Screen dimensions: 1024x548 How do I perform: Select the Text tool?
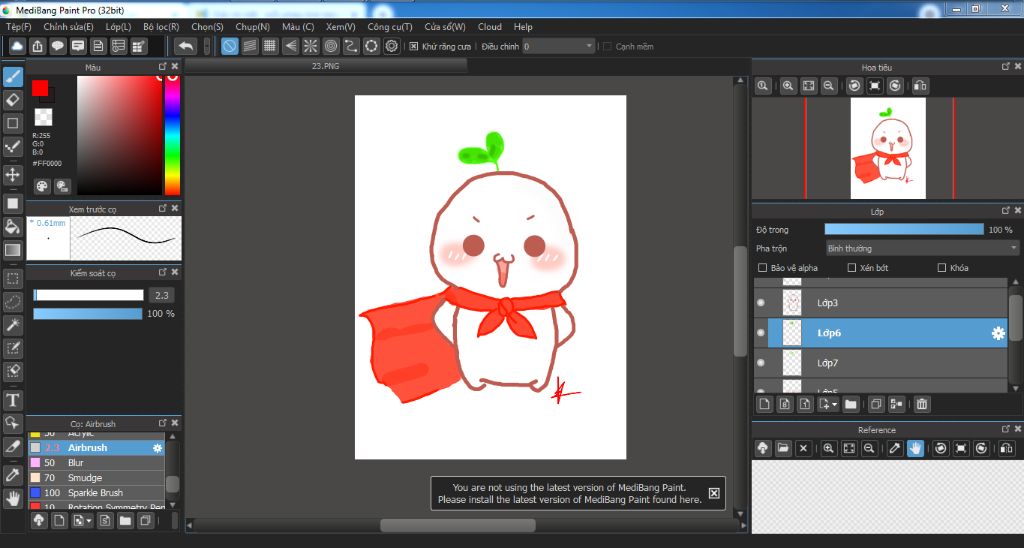[x=12, y=400]
